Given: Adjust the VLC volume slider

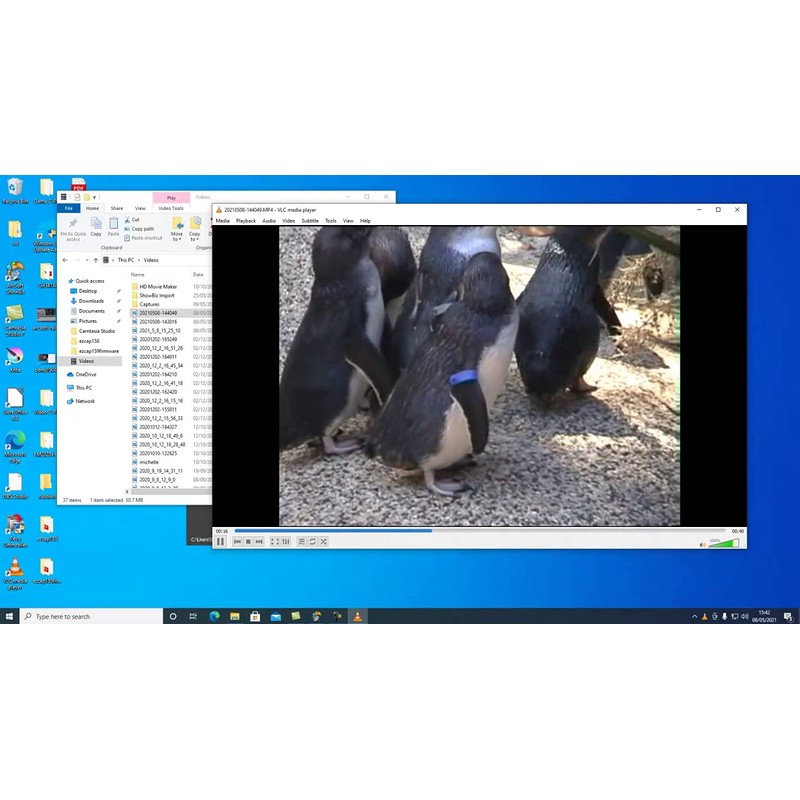Looking at the screenshot, I should [x=724, y=543].
